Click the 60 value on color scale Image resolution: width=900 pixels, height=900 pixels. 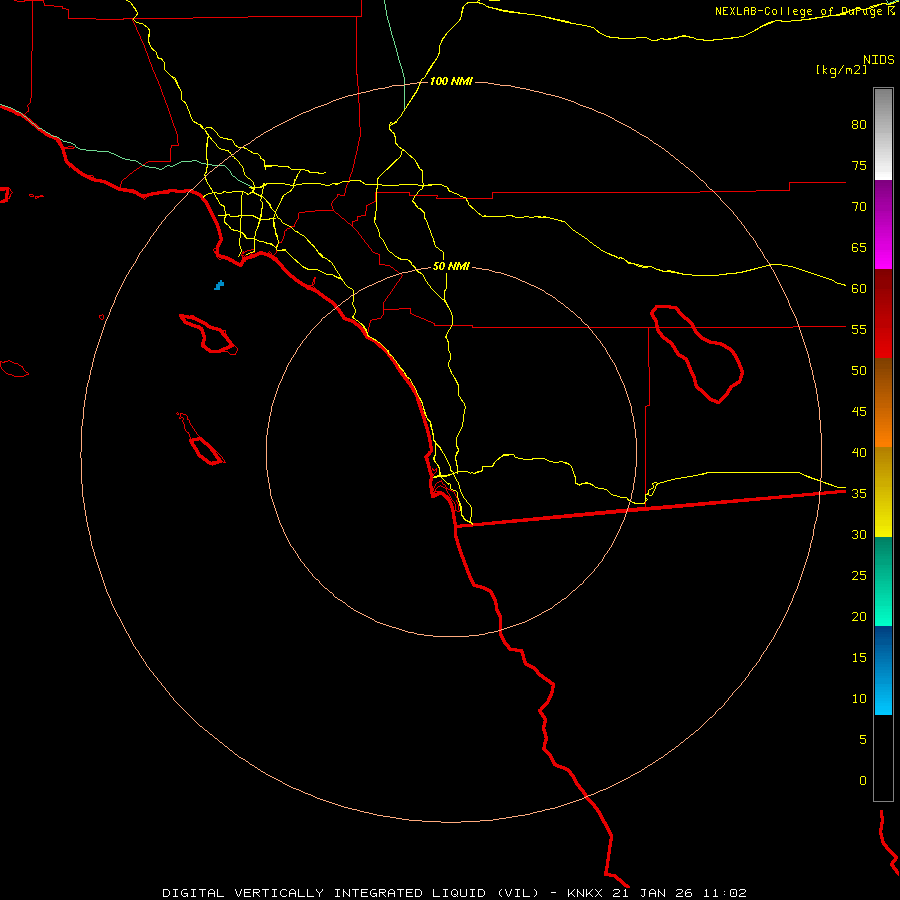pos(859,289)
